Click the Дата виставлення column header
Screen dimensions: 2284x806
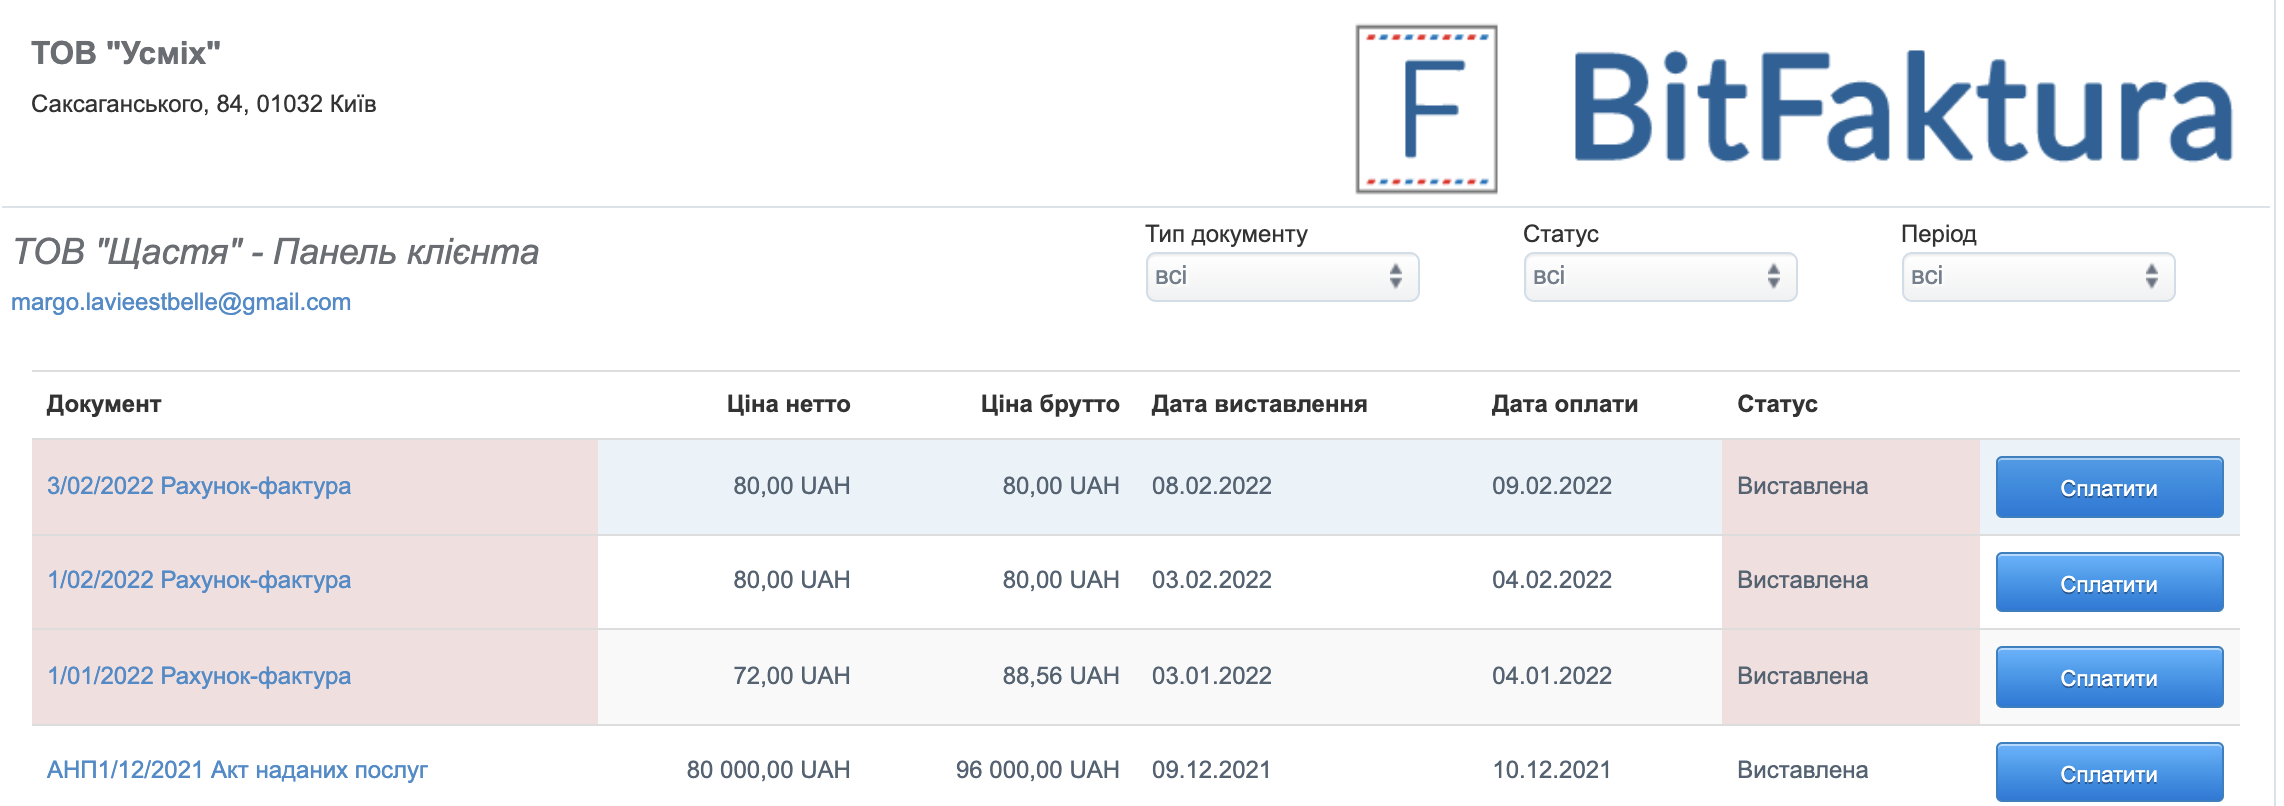point(1259,404)
